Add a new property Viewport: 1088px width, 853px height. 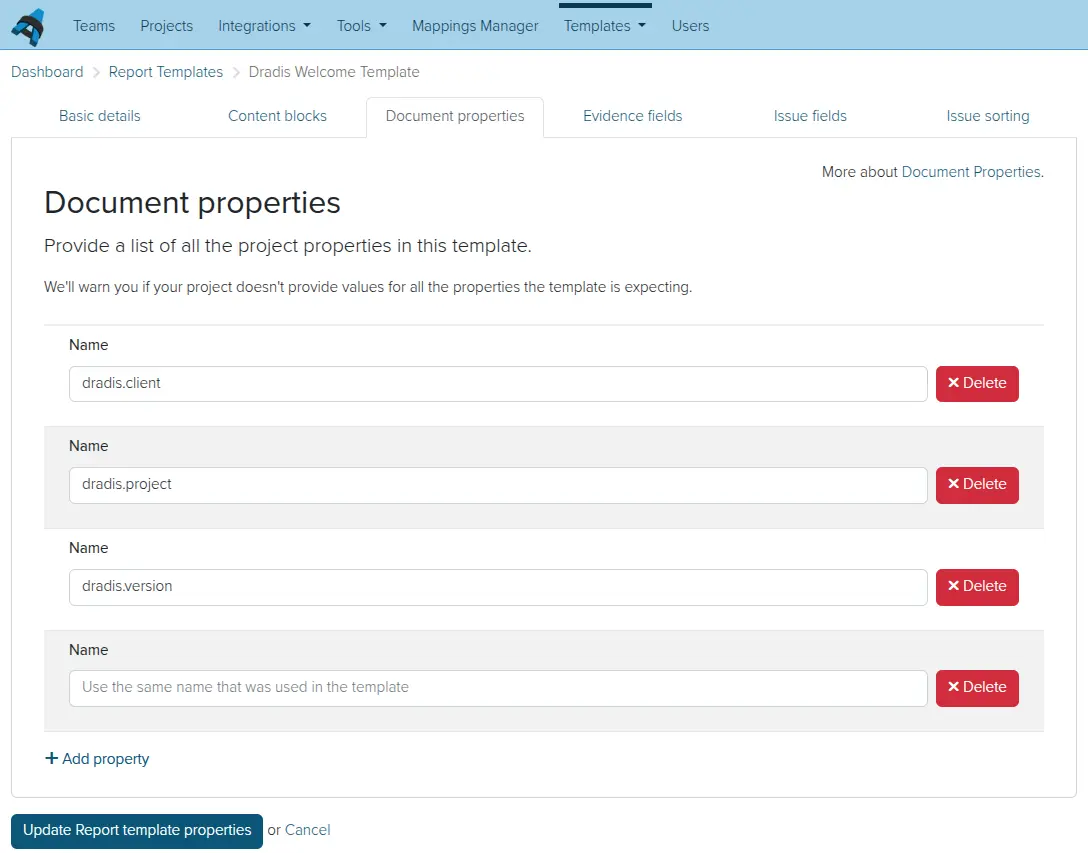click(x=97, y=759)
